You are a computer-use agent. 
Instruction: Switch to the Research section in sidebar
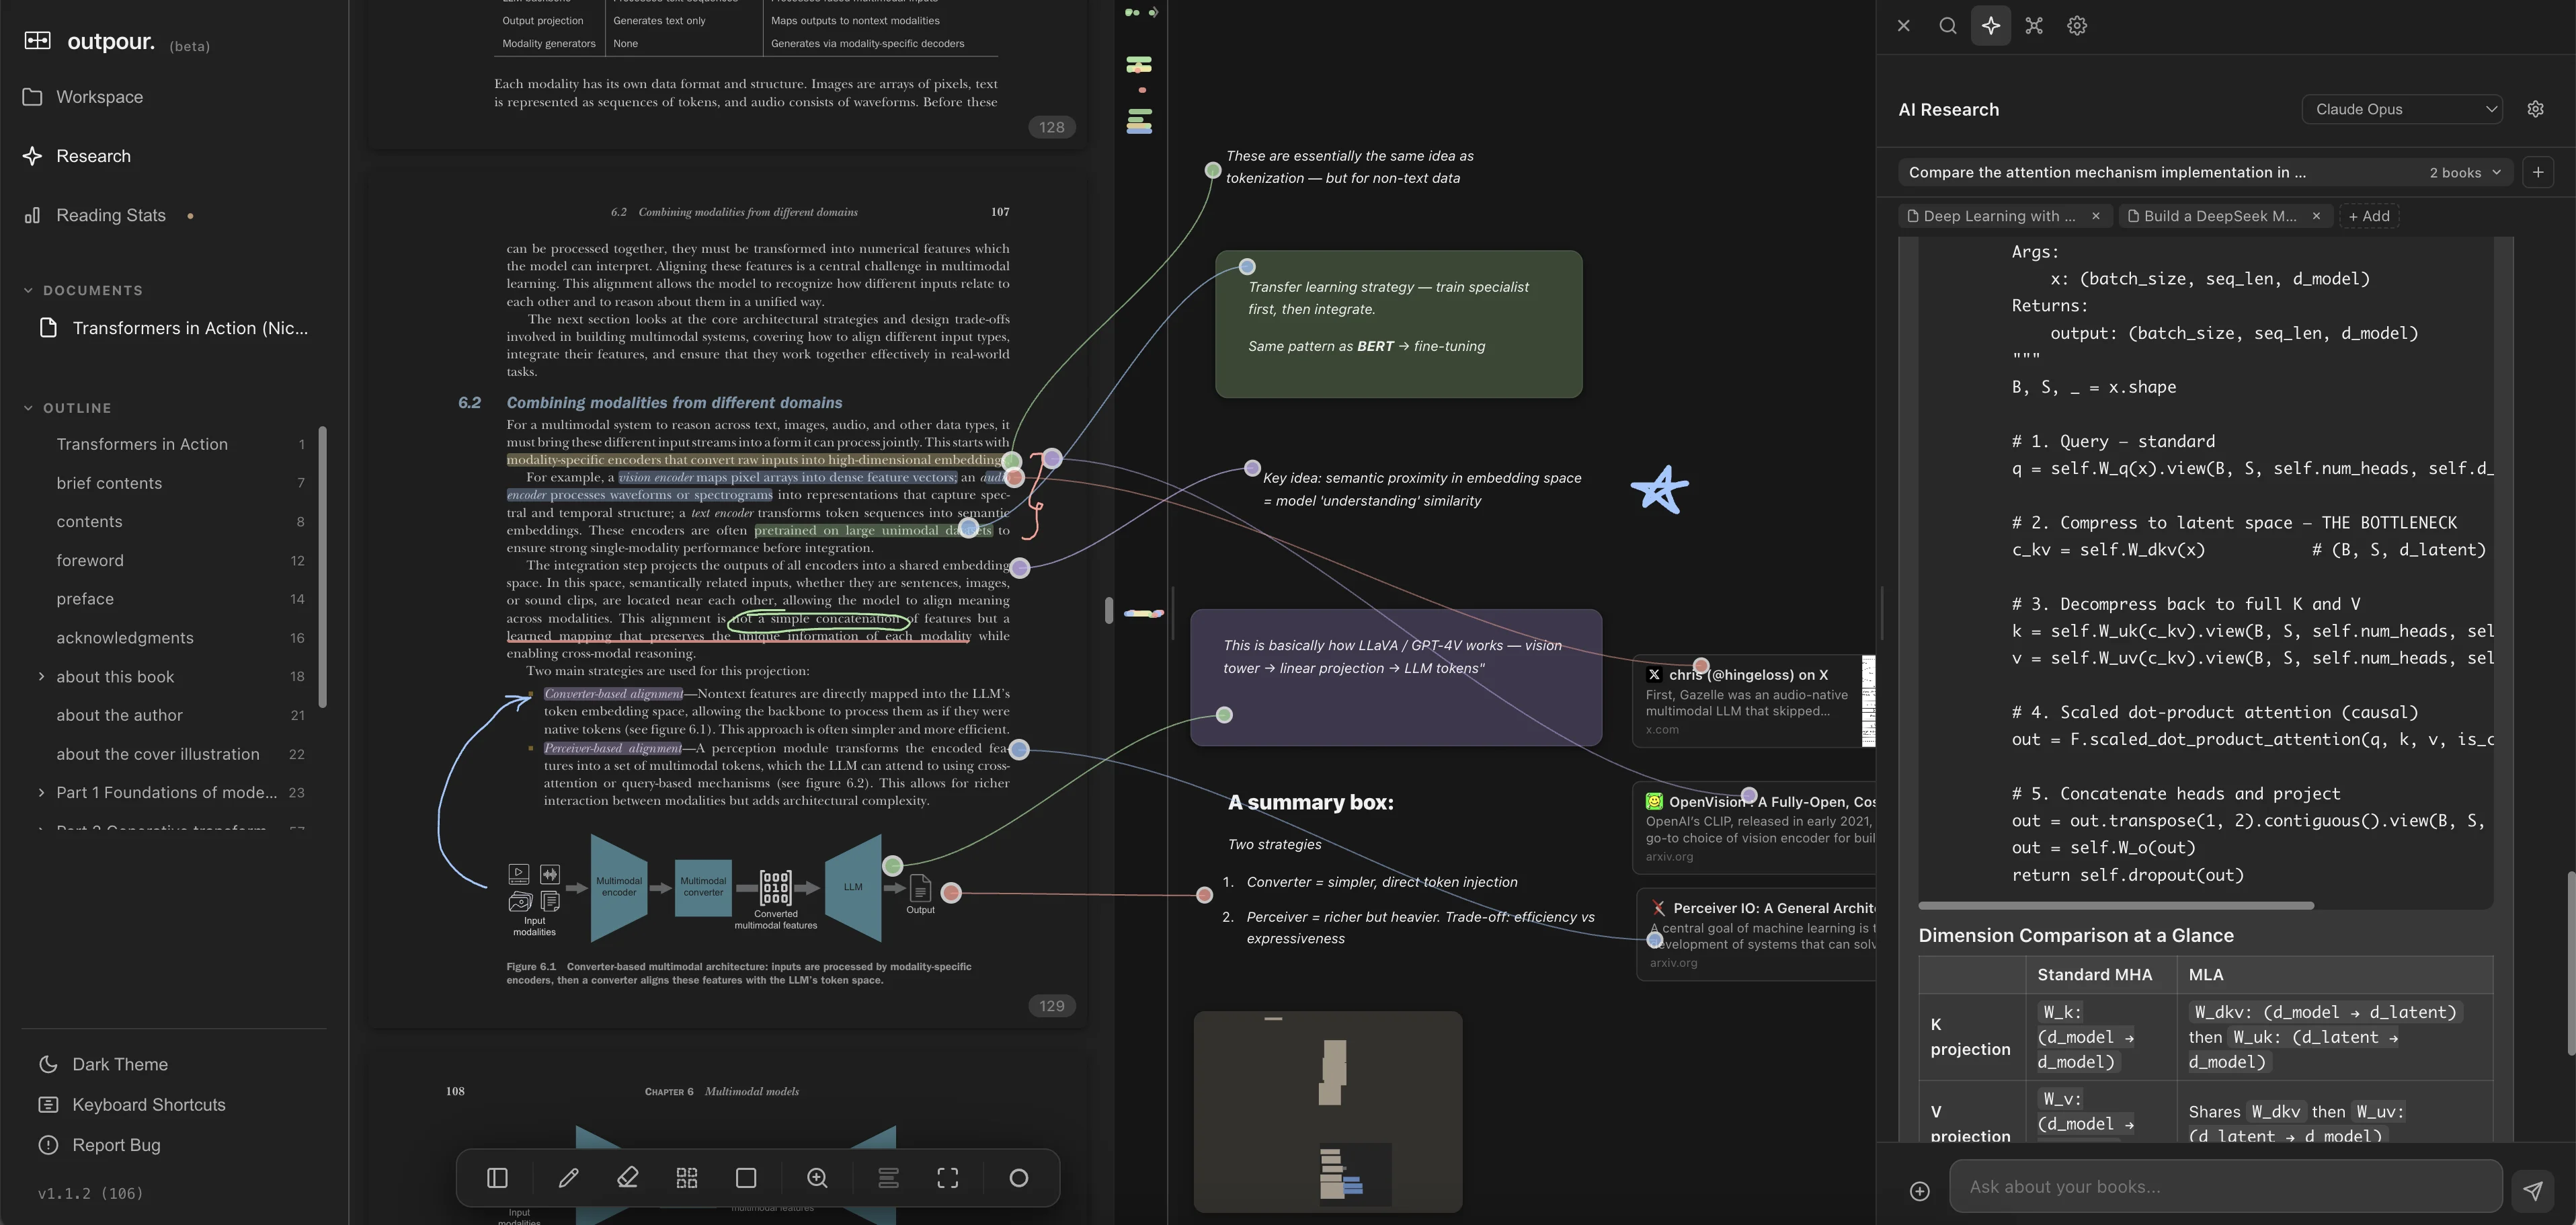coord(93,156)
